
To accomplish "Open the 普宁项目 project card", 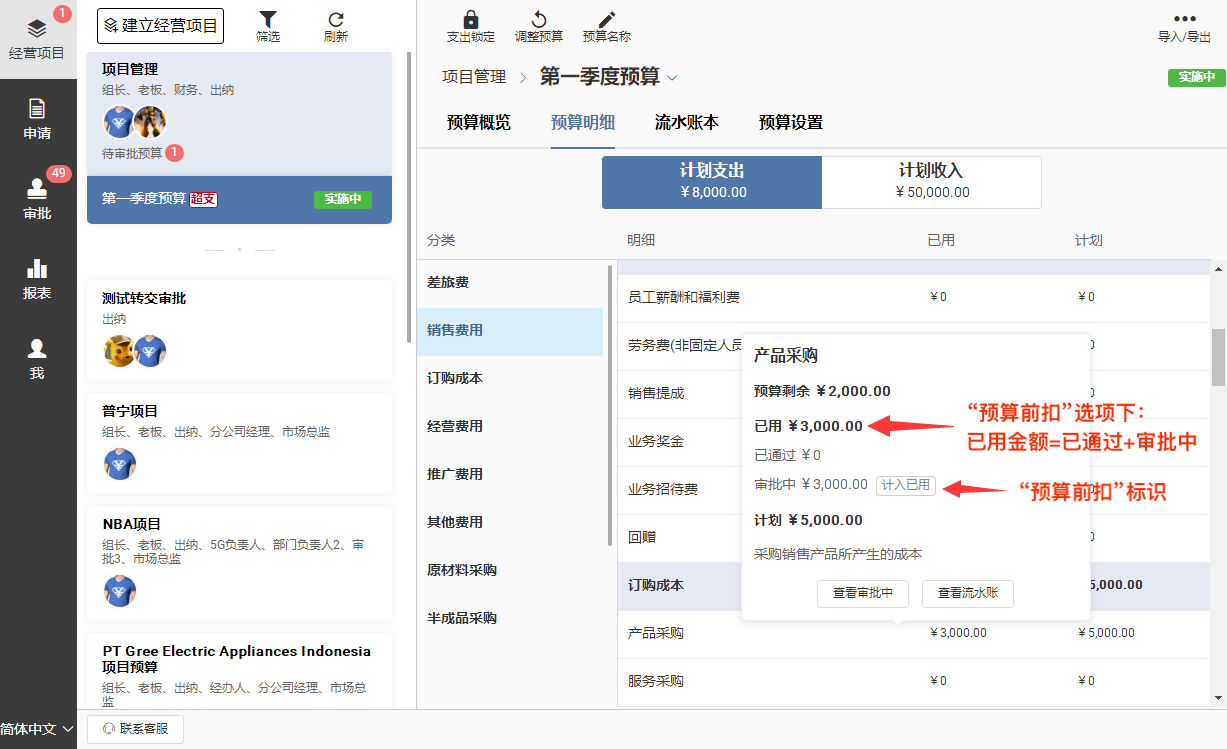I will point(239,443).
